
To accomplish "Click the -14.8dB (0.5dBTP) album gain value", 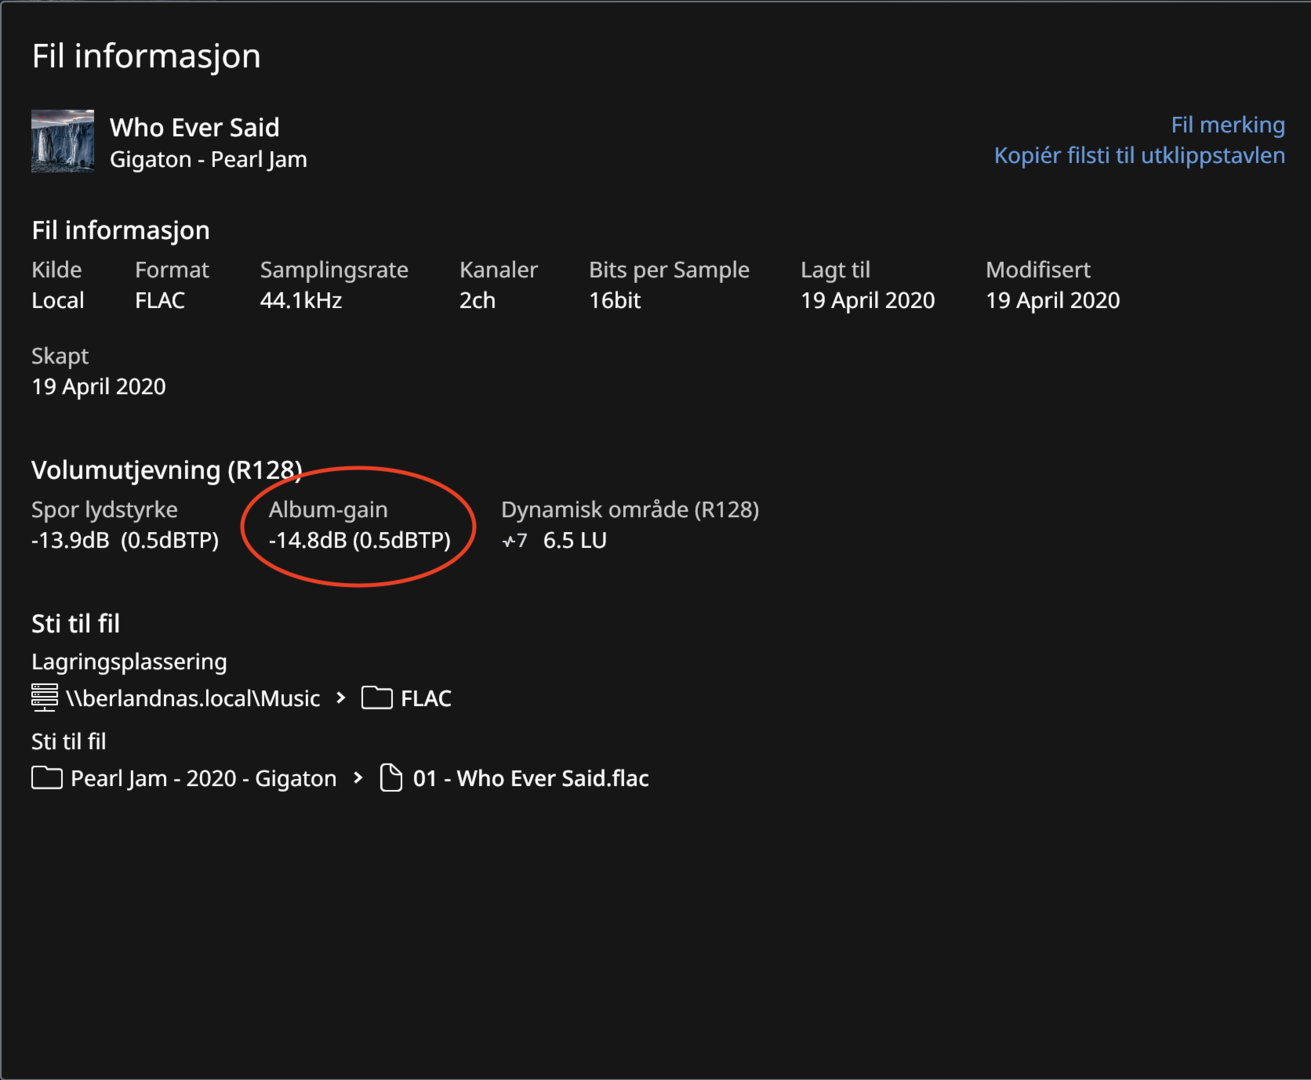I will 360,540.
